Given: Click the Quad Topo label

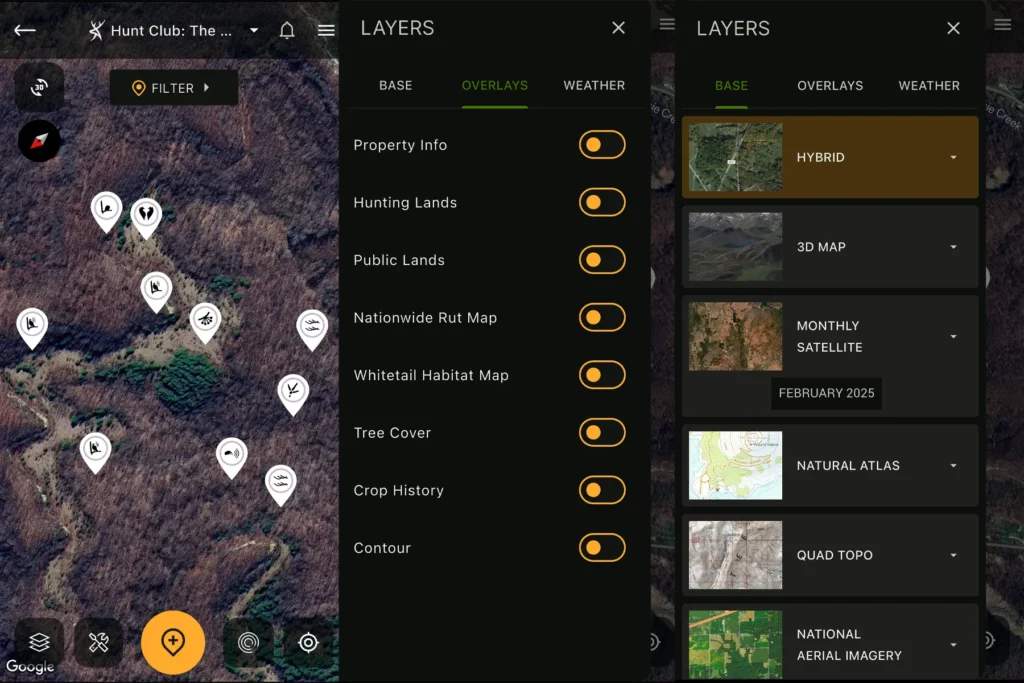Looking at the screenshot, I should [835, 555].
